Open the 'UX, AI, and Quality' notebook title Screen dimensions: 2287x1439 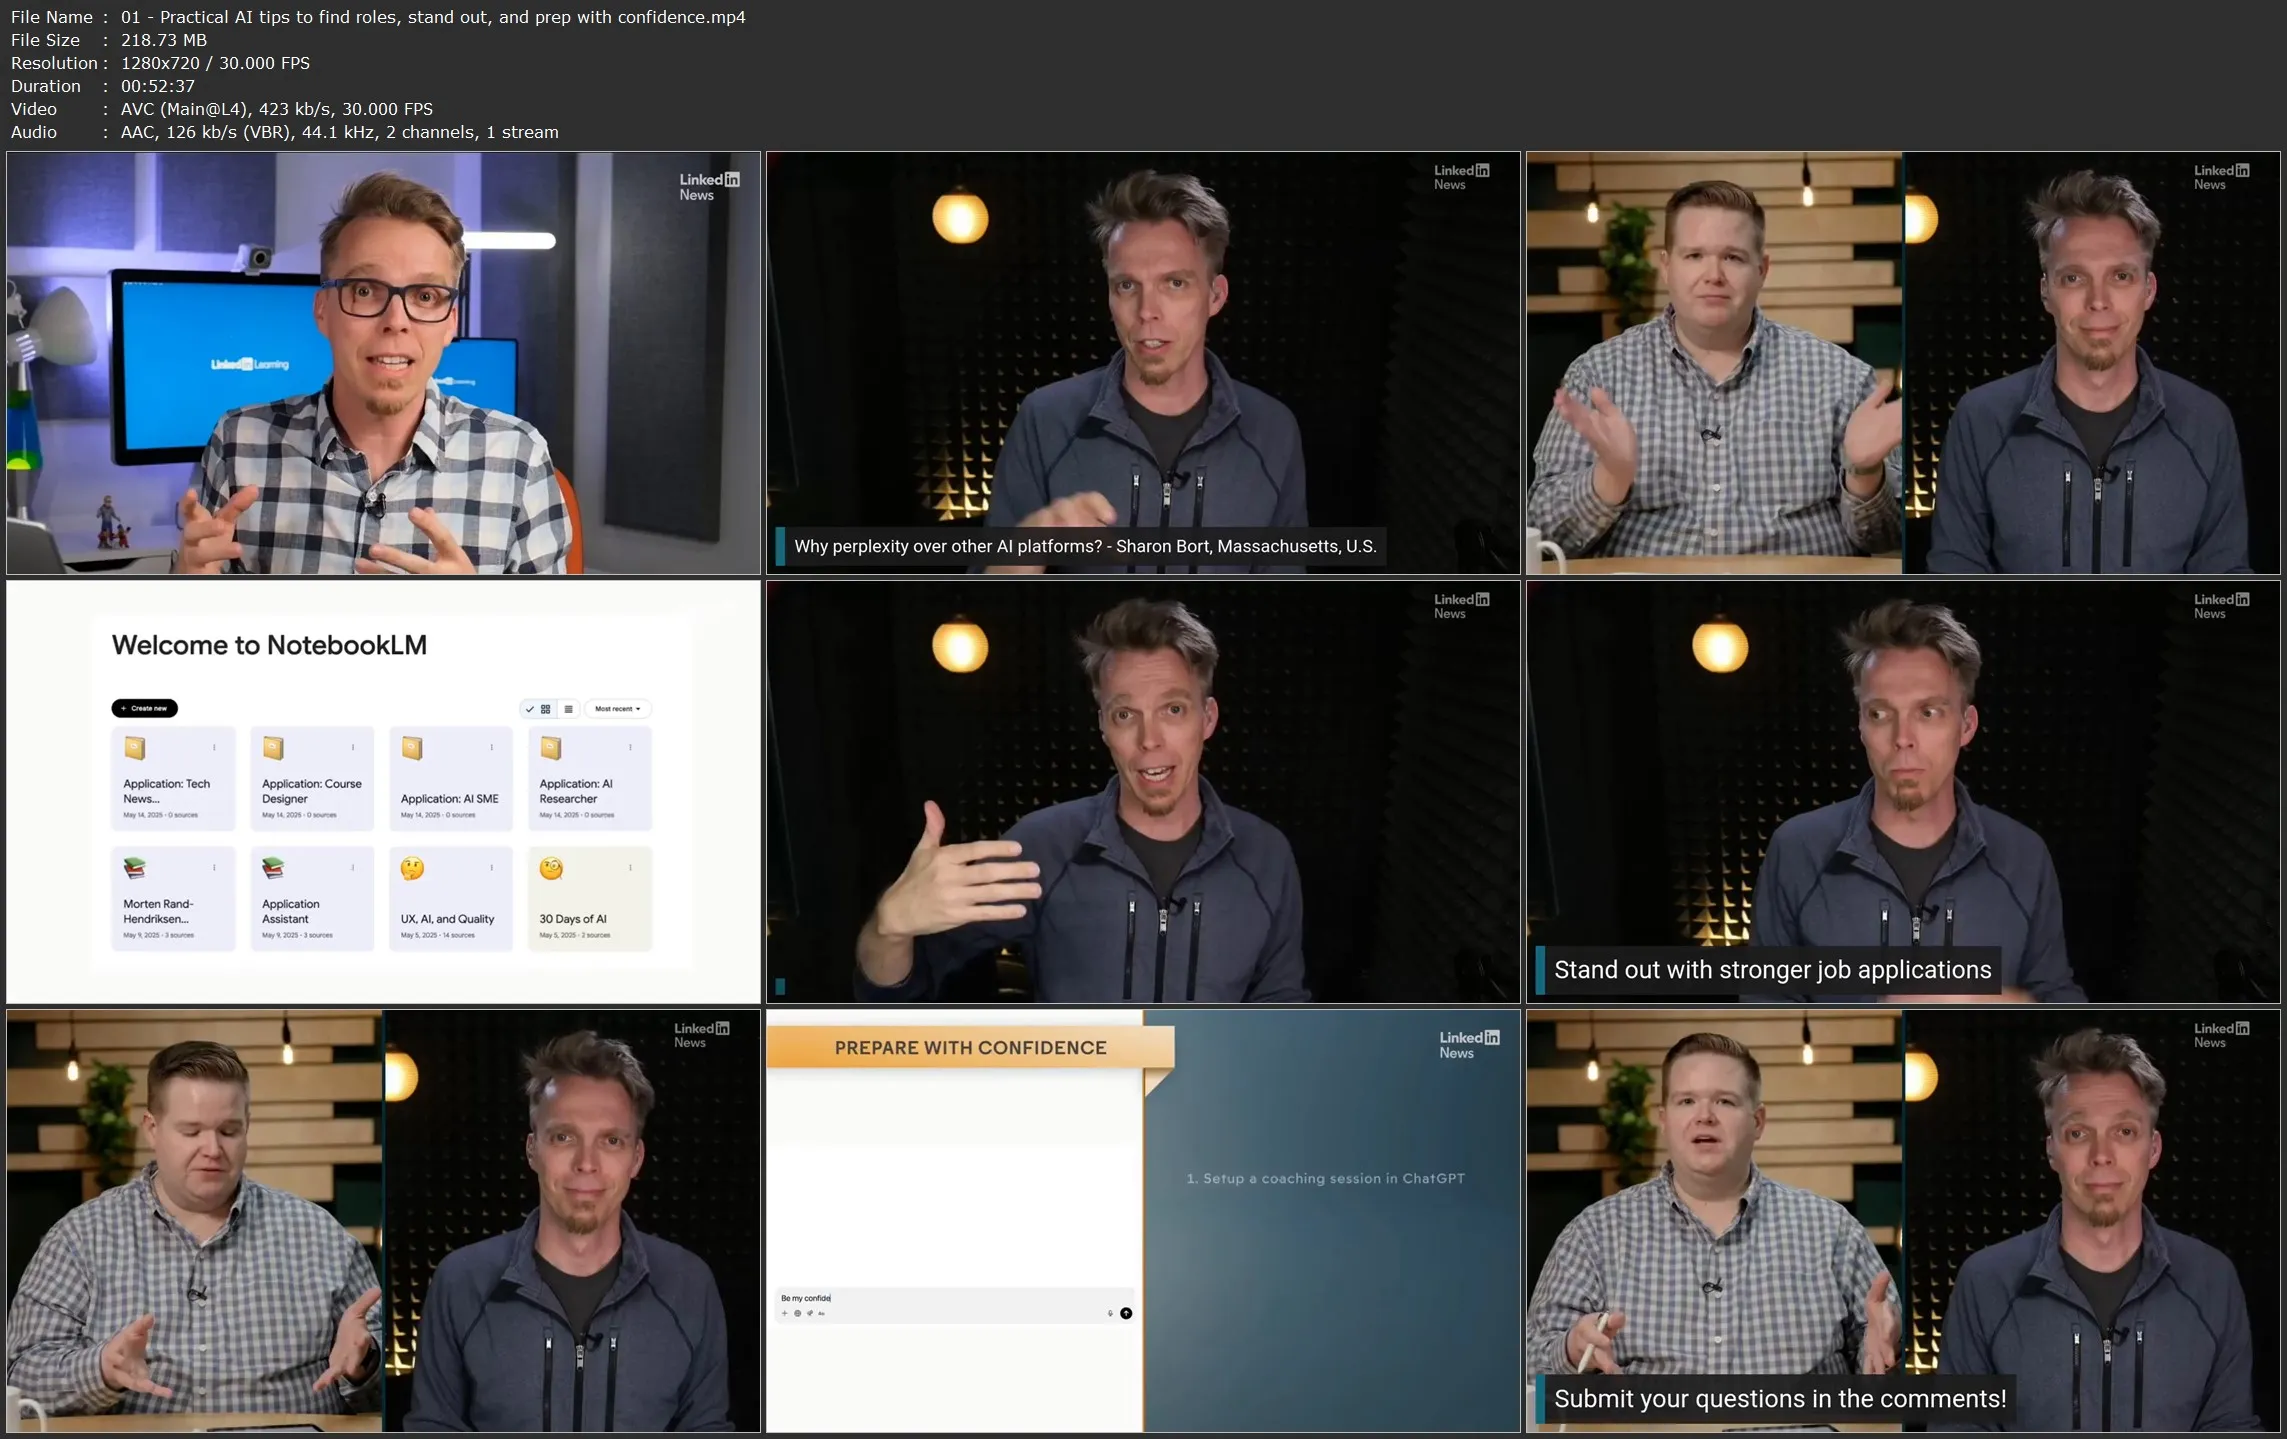pyautogui.click(x=448, y=919)
